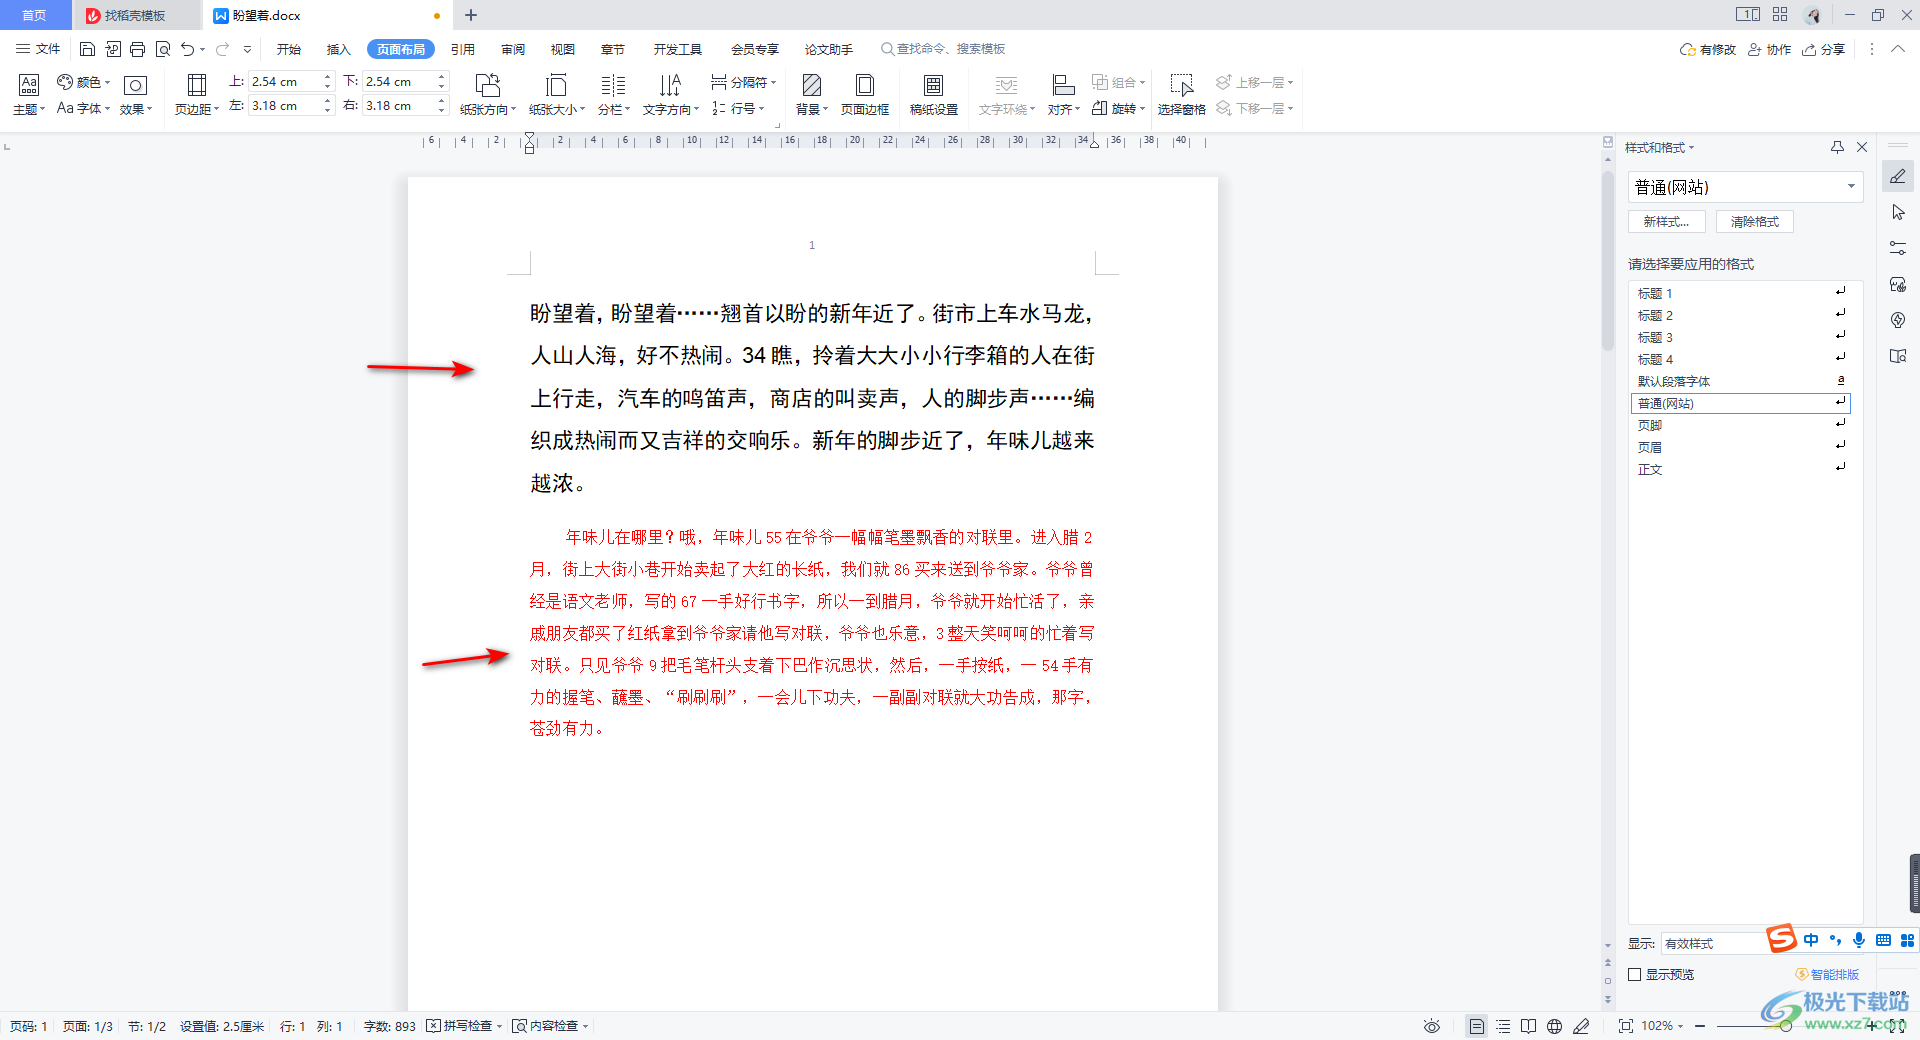Click the Print icon in quick toolbar

(137, 49)
